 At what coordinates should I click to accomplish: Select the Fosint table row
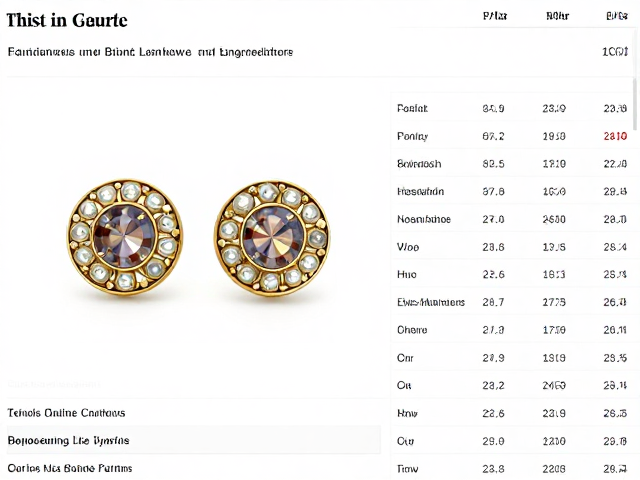512,108
